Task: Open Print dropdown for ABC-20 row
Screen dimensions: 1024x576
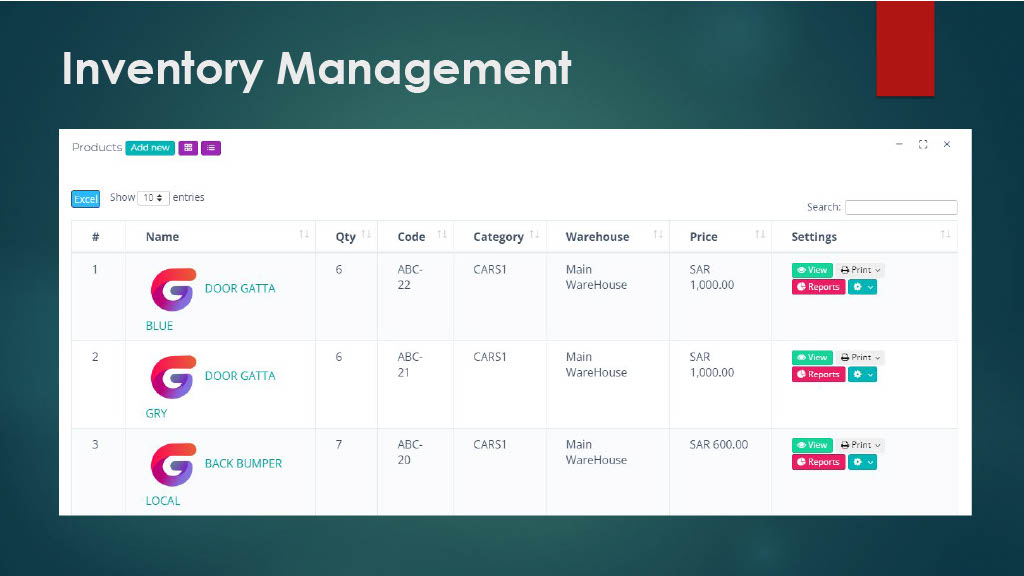Action: (860, 445)
